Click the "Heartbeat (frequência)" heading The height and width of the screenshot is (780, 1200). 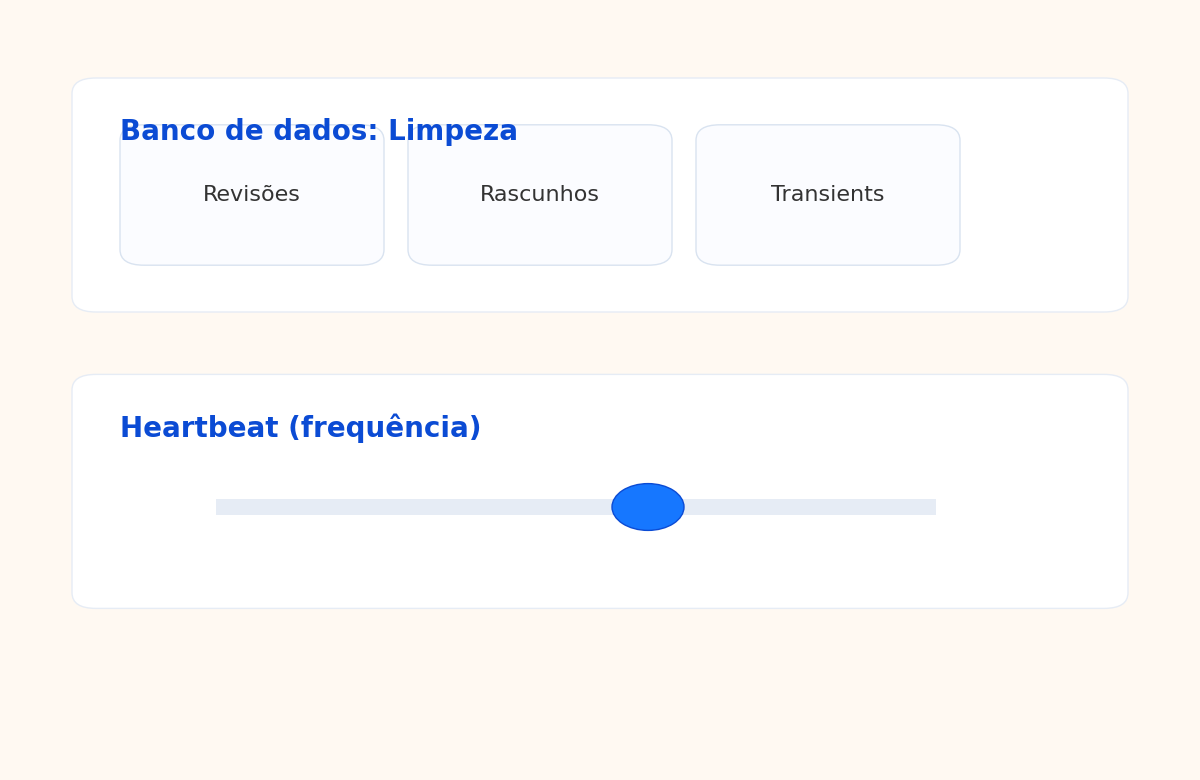300,428
